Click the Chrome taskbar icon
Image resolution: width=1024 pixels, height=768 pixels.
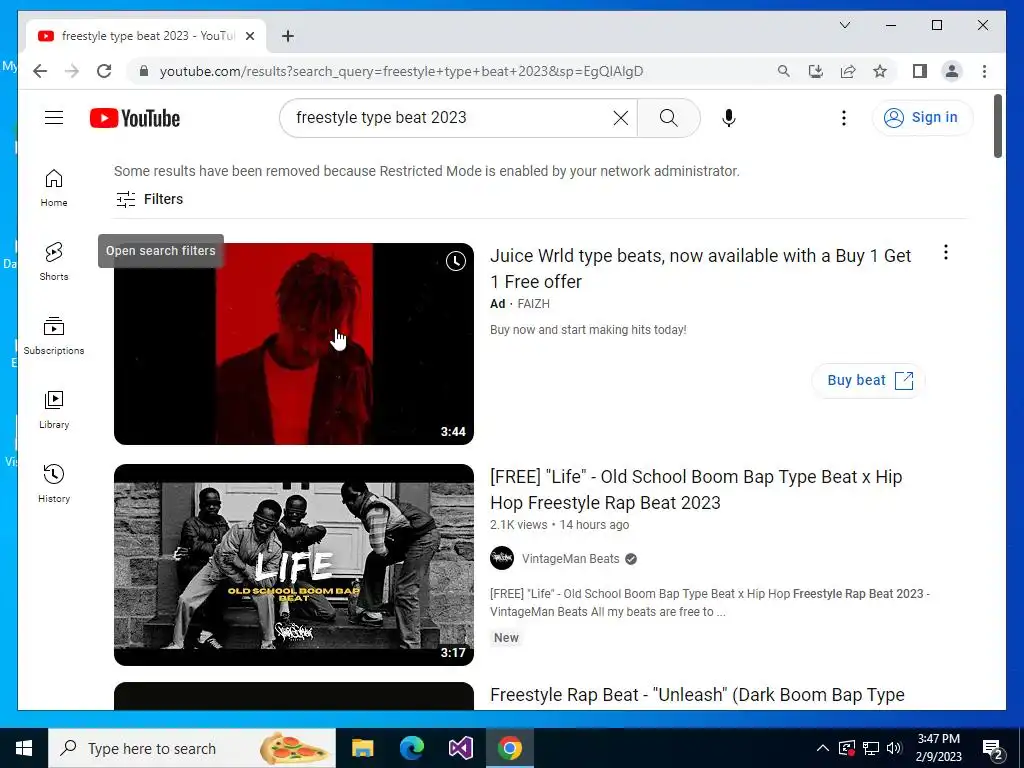click(x=509, y=748)
